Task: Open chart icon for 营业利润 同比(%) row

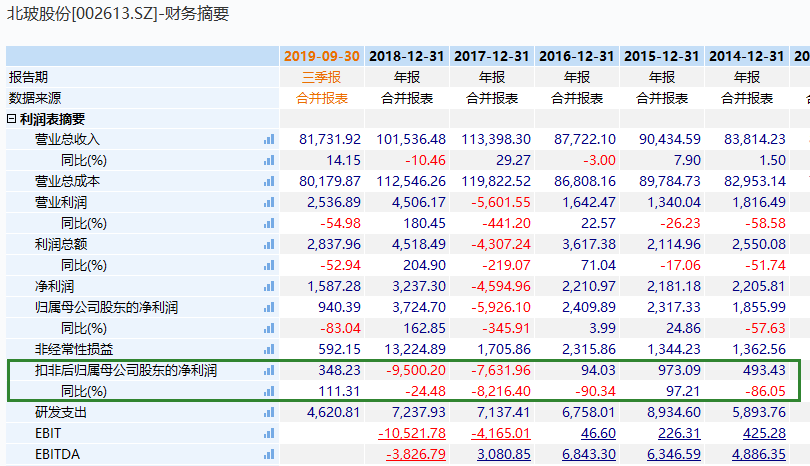Action: [x=269, y=224]
